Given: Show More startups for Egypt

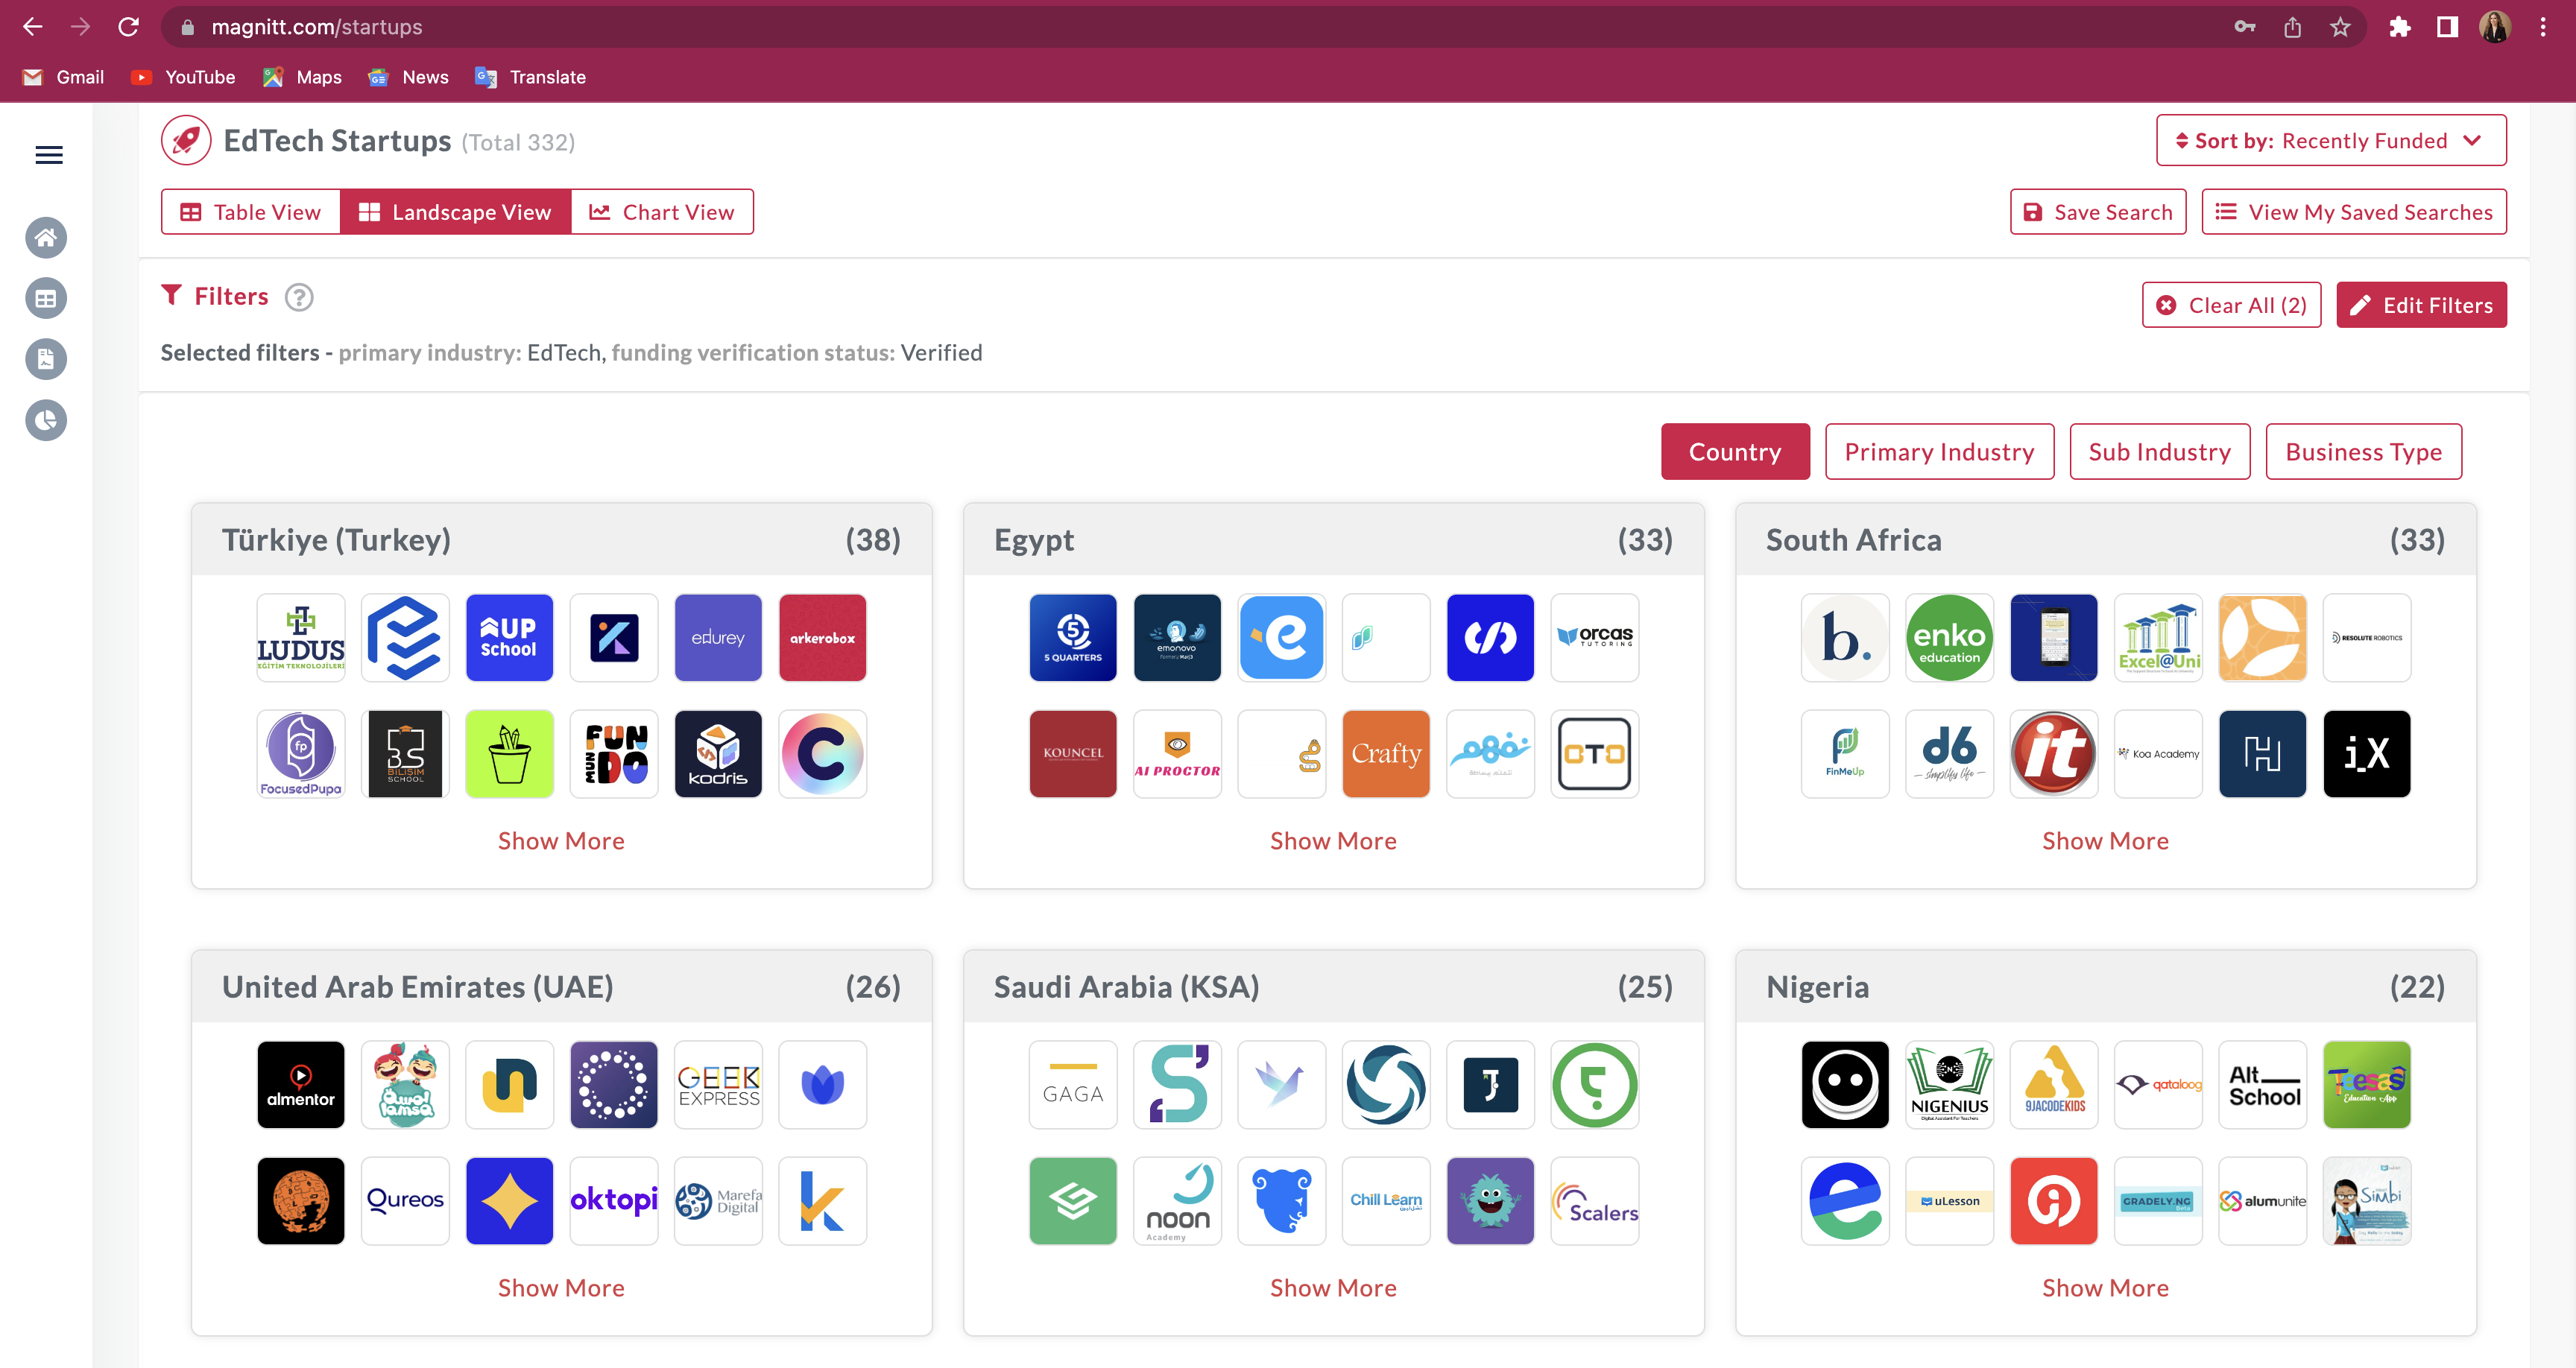Looking at the screenshot, I should point(1333,841).
